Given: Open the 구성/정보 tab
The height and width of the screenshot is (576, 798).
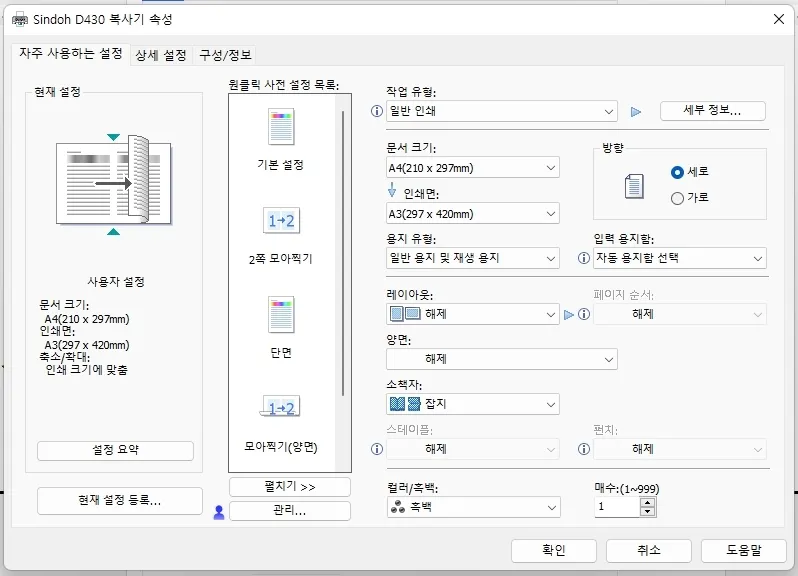Looking at the screenshot, I should coord(225,55).
